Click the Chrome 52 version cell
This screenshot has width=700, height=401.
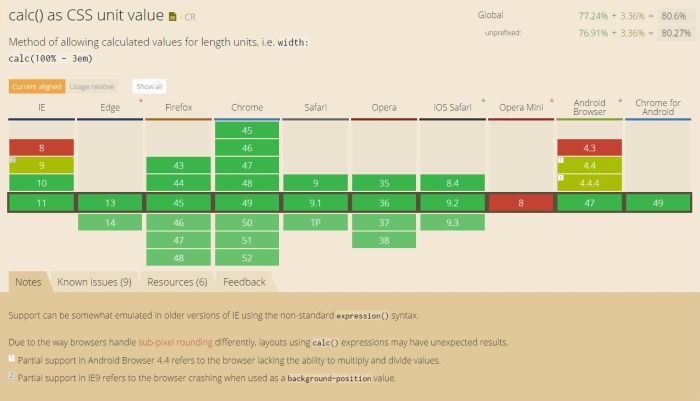click(x=247, y=258)
